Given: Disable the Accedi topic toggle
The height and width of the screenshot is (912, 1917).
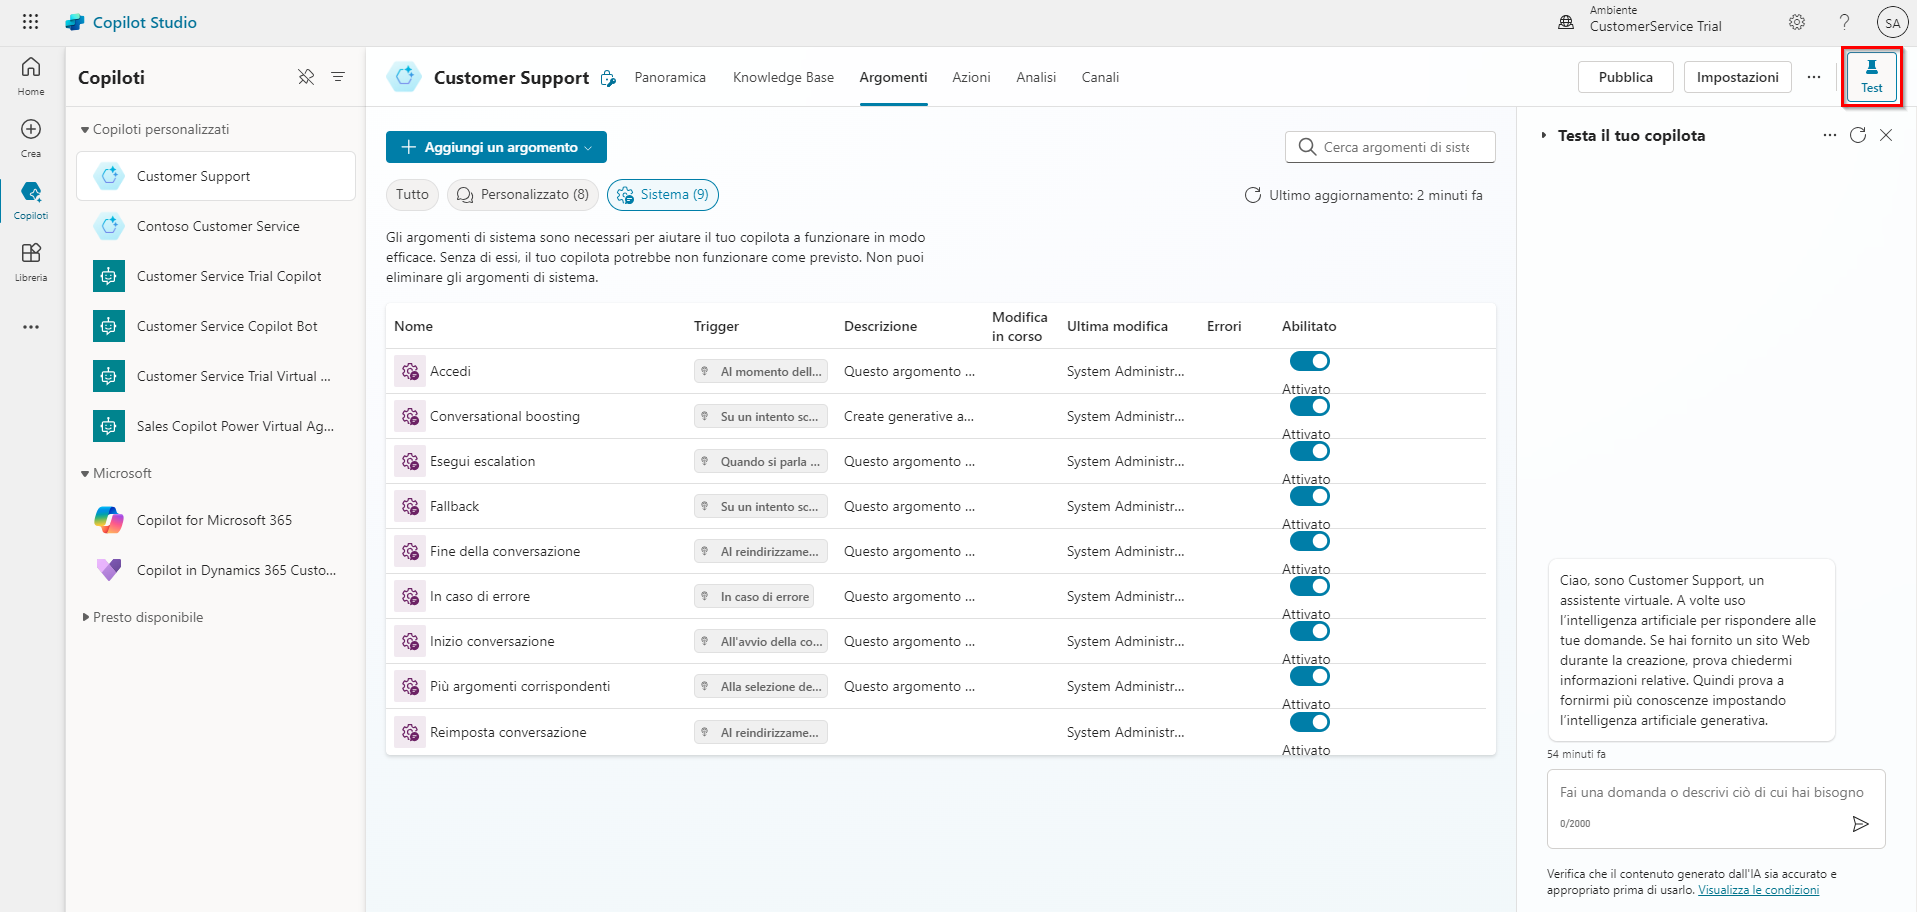Looking at the screenshot, I should (1309, 361).
